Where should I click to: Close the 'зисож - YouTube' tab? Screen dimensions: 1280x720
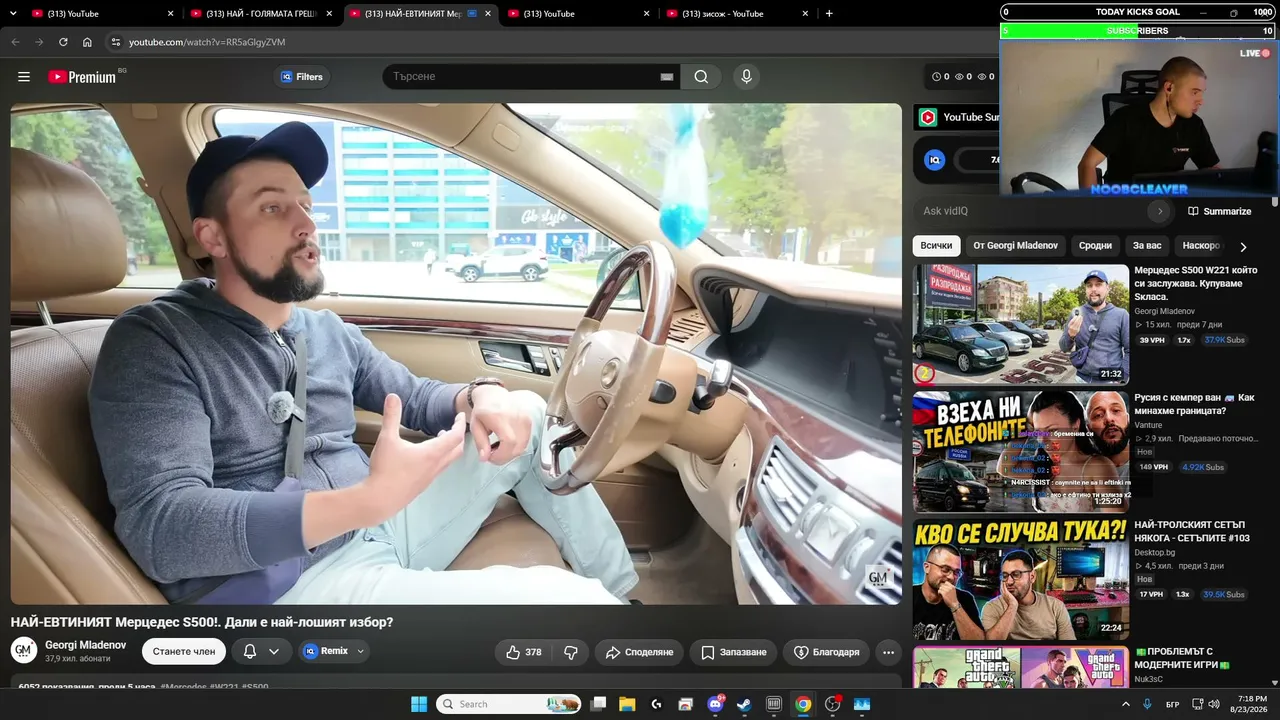click(806, 14)
